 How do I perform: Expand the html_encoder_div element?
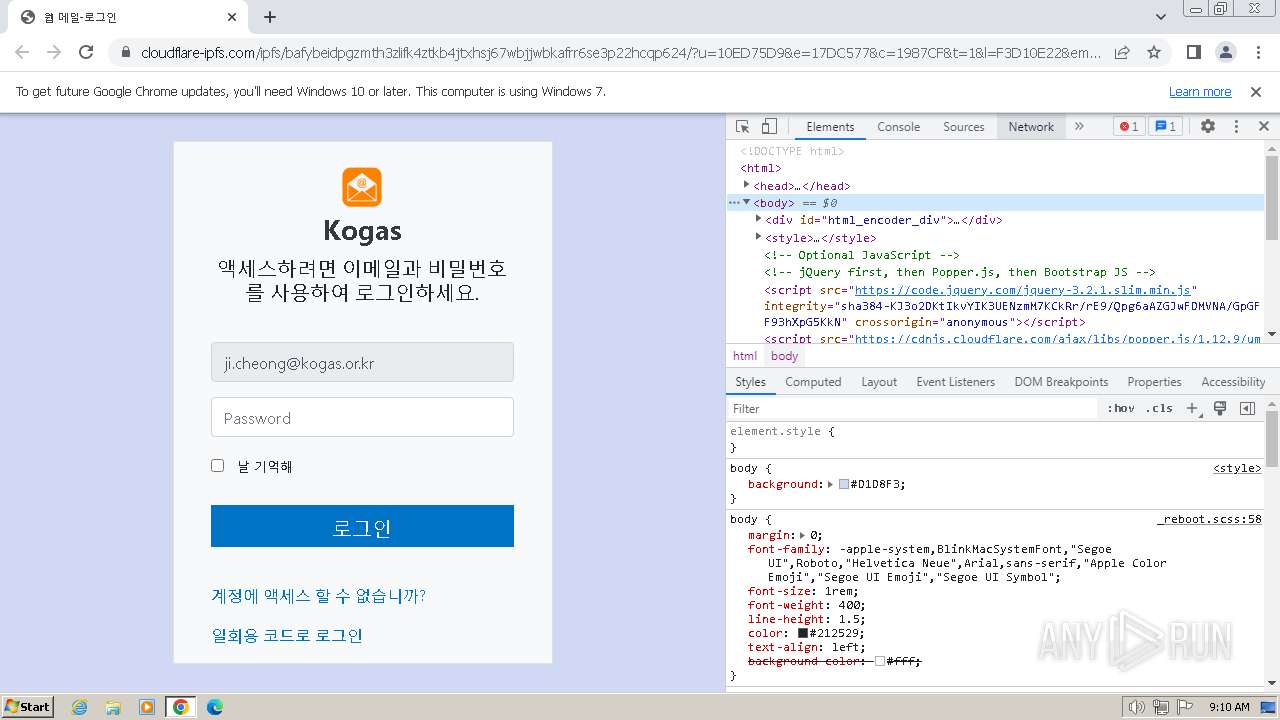758,219
